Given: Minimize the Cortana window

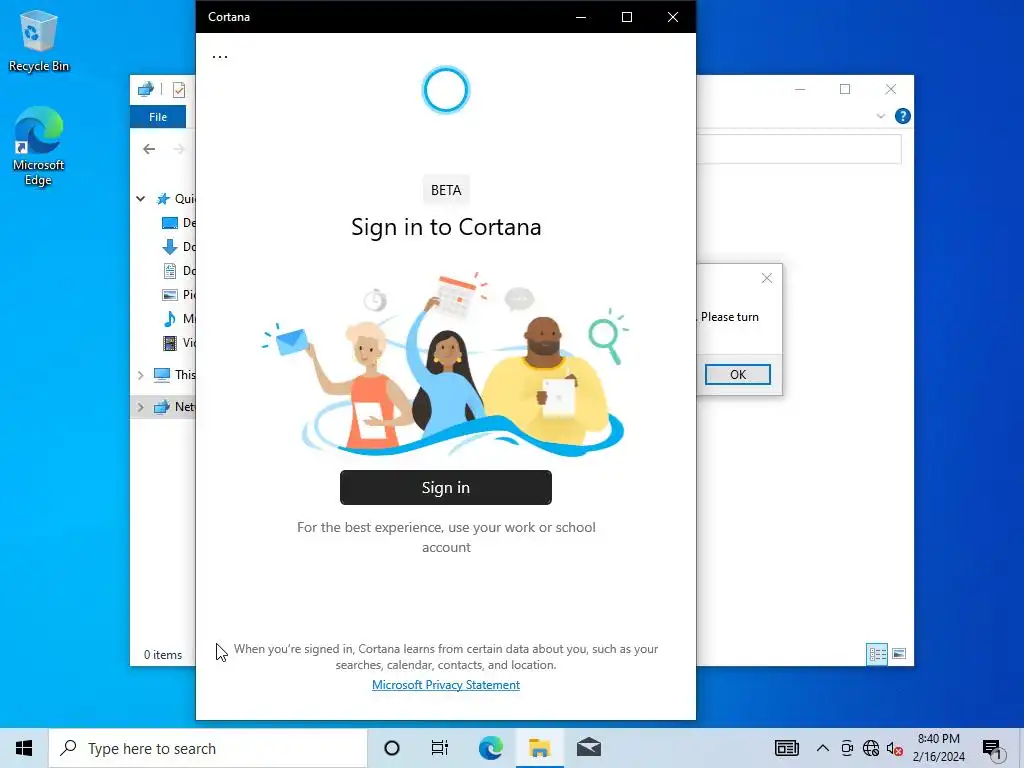Looking at the screenshot, I should point(581,17).
